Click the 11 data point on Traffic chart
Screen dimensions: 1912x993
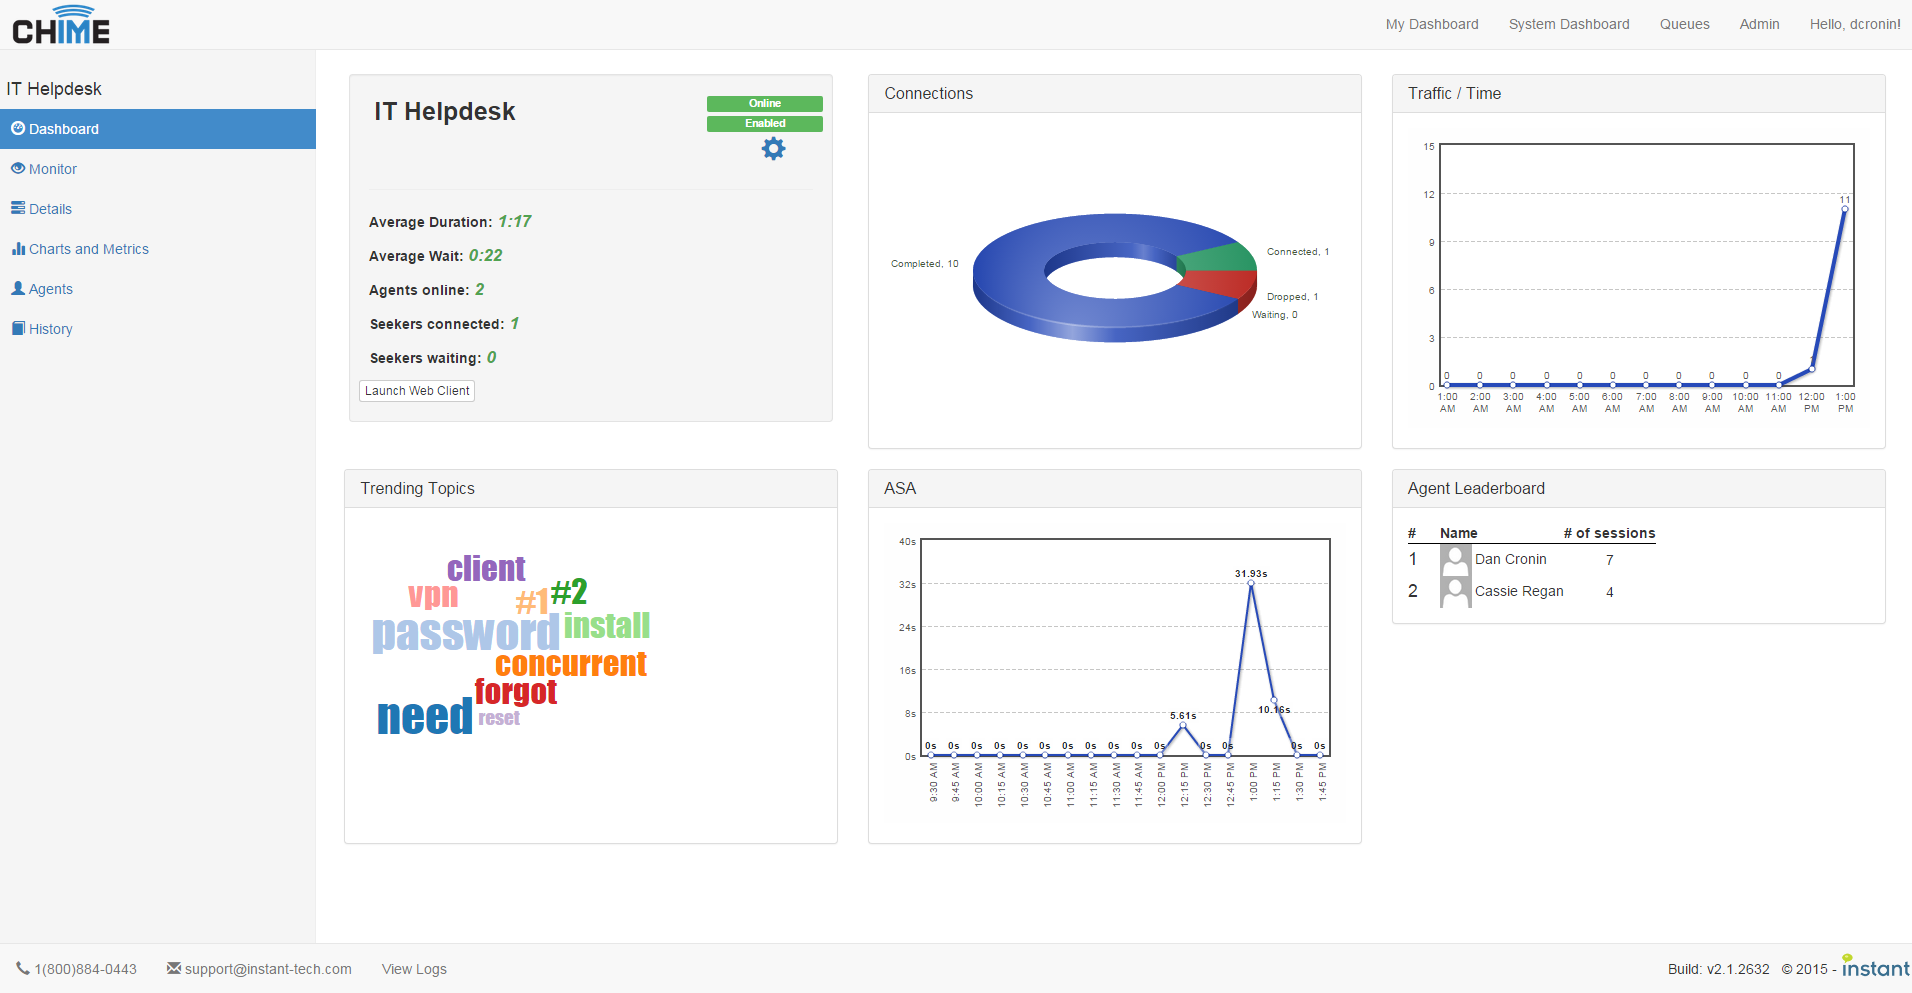[1845, 209]
